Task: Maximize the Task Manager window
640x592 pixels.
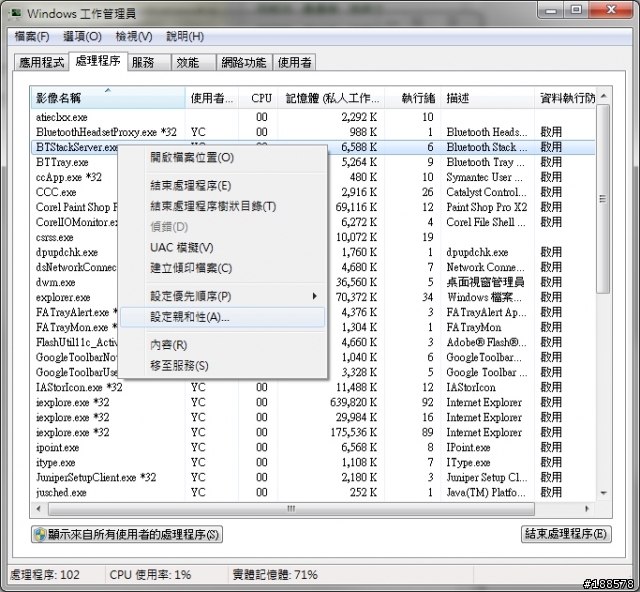Action: pos(576,10)
